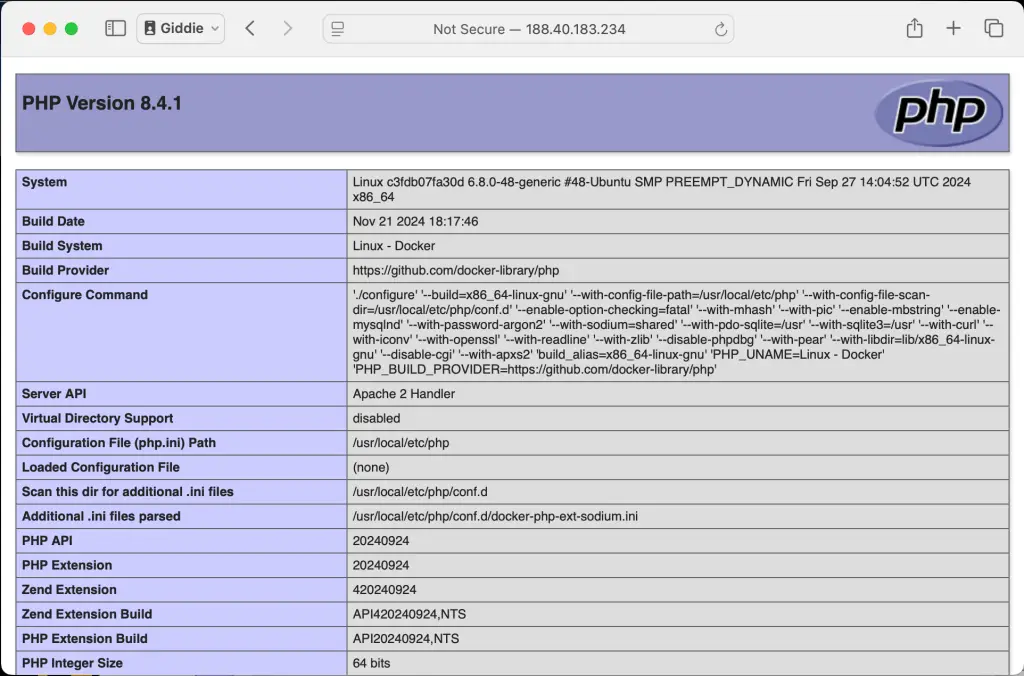Viewport: 1024px width, 676px height.
Task: Click the docker-library/php GitHub URL
Action: (455, 270)
